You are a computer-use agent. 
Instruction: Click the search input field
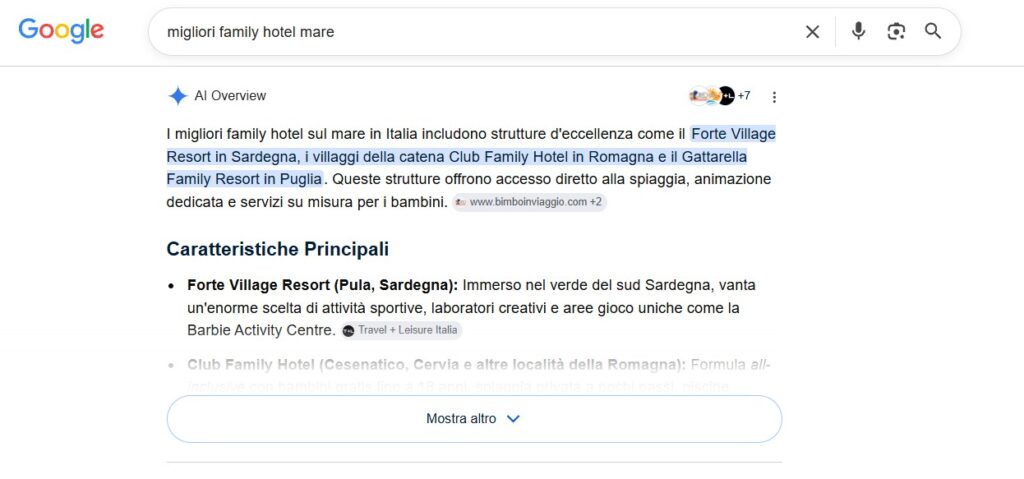[x=480, y=31]
